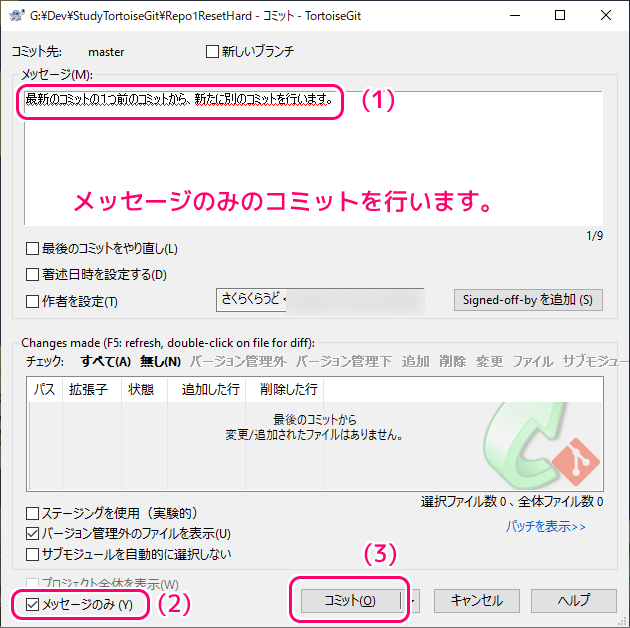Click the コミット(O) button
The width and height of the screenshot is (630, 628).
tap(350, 601)
